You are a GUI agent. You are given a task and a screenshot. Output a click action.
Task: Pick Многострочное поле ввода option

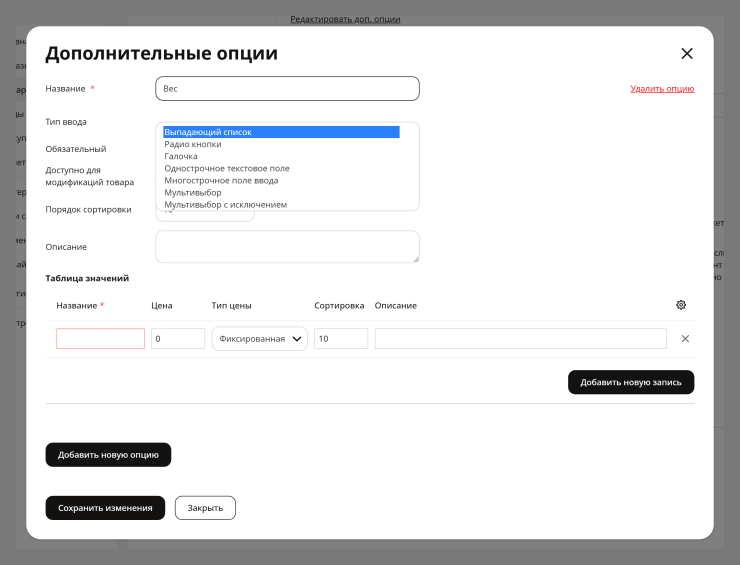tap(221, 181)
